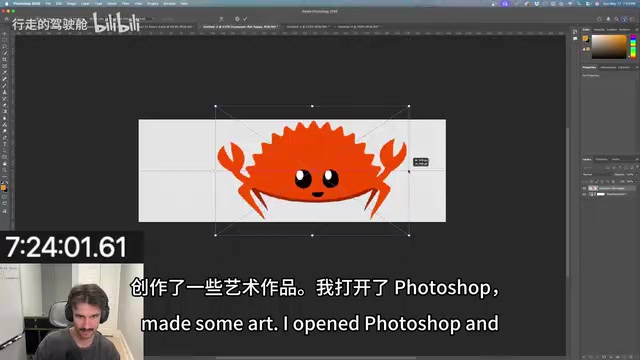Screen dimensions: 640x360
Task: Select the Clone Stamp tool
Action: pyautogui.click(x=4, y=92)
